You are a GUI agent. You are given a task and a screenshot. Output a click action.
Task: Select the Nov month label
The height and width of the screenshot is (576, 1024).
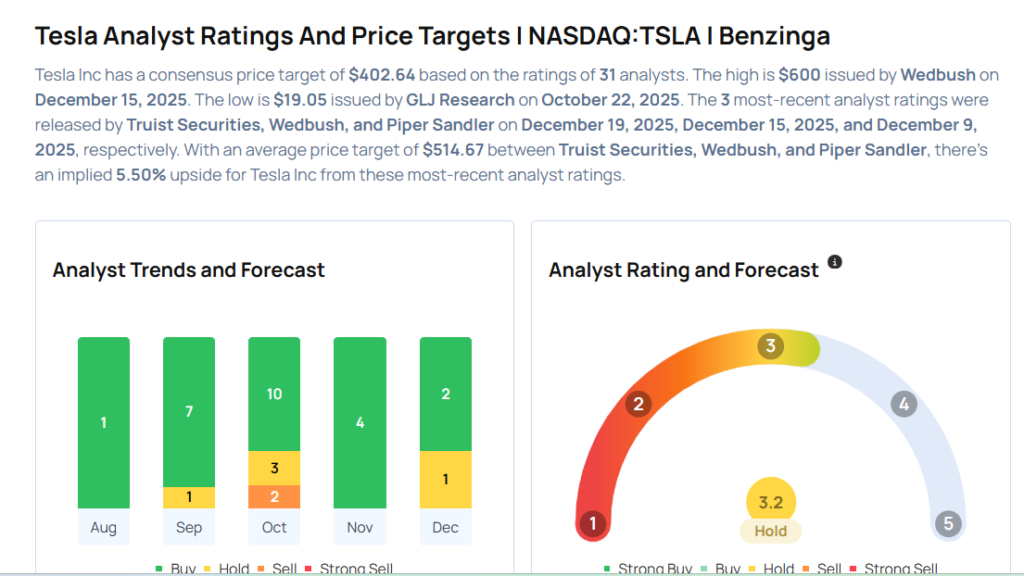pyautogui.click(x=359, y=527)
